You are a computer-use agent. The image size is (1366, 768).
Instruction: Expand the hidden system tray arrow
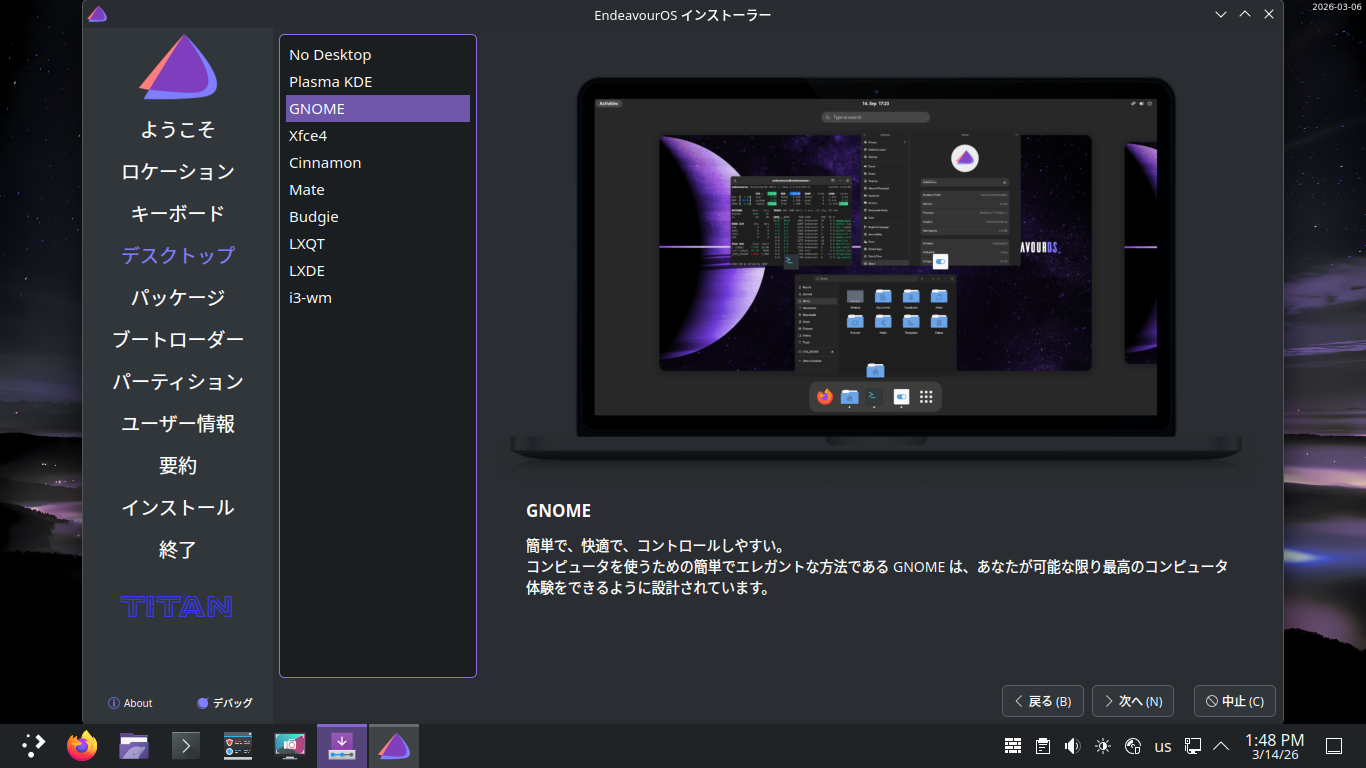click(x=1221, y=746)
